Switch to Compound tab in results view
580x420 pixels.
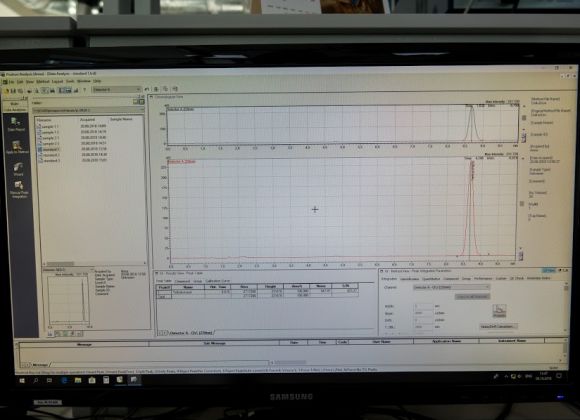[182, 281]
